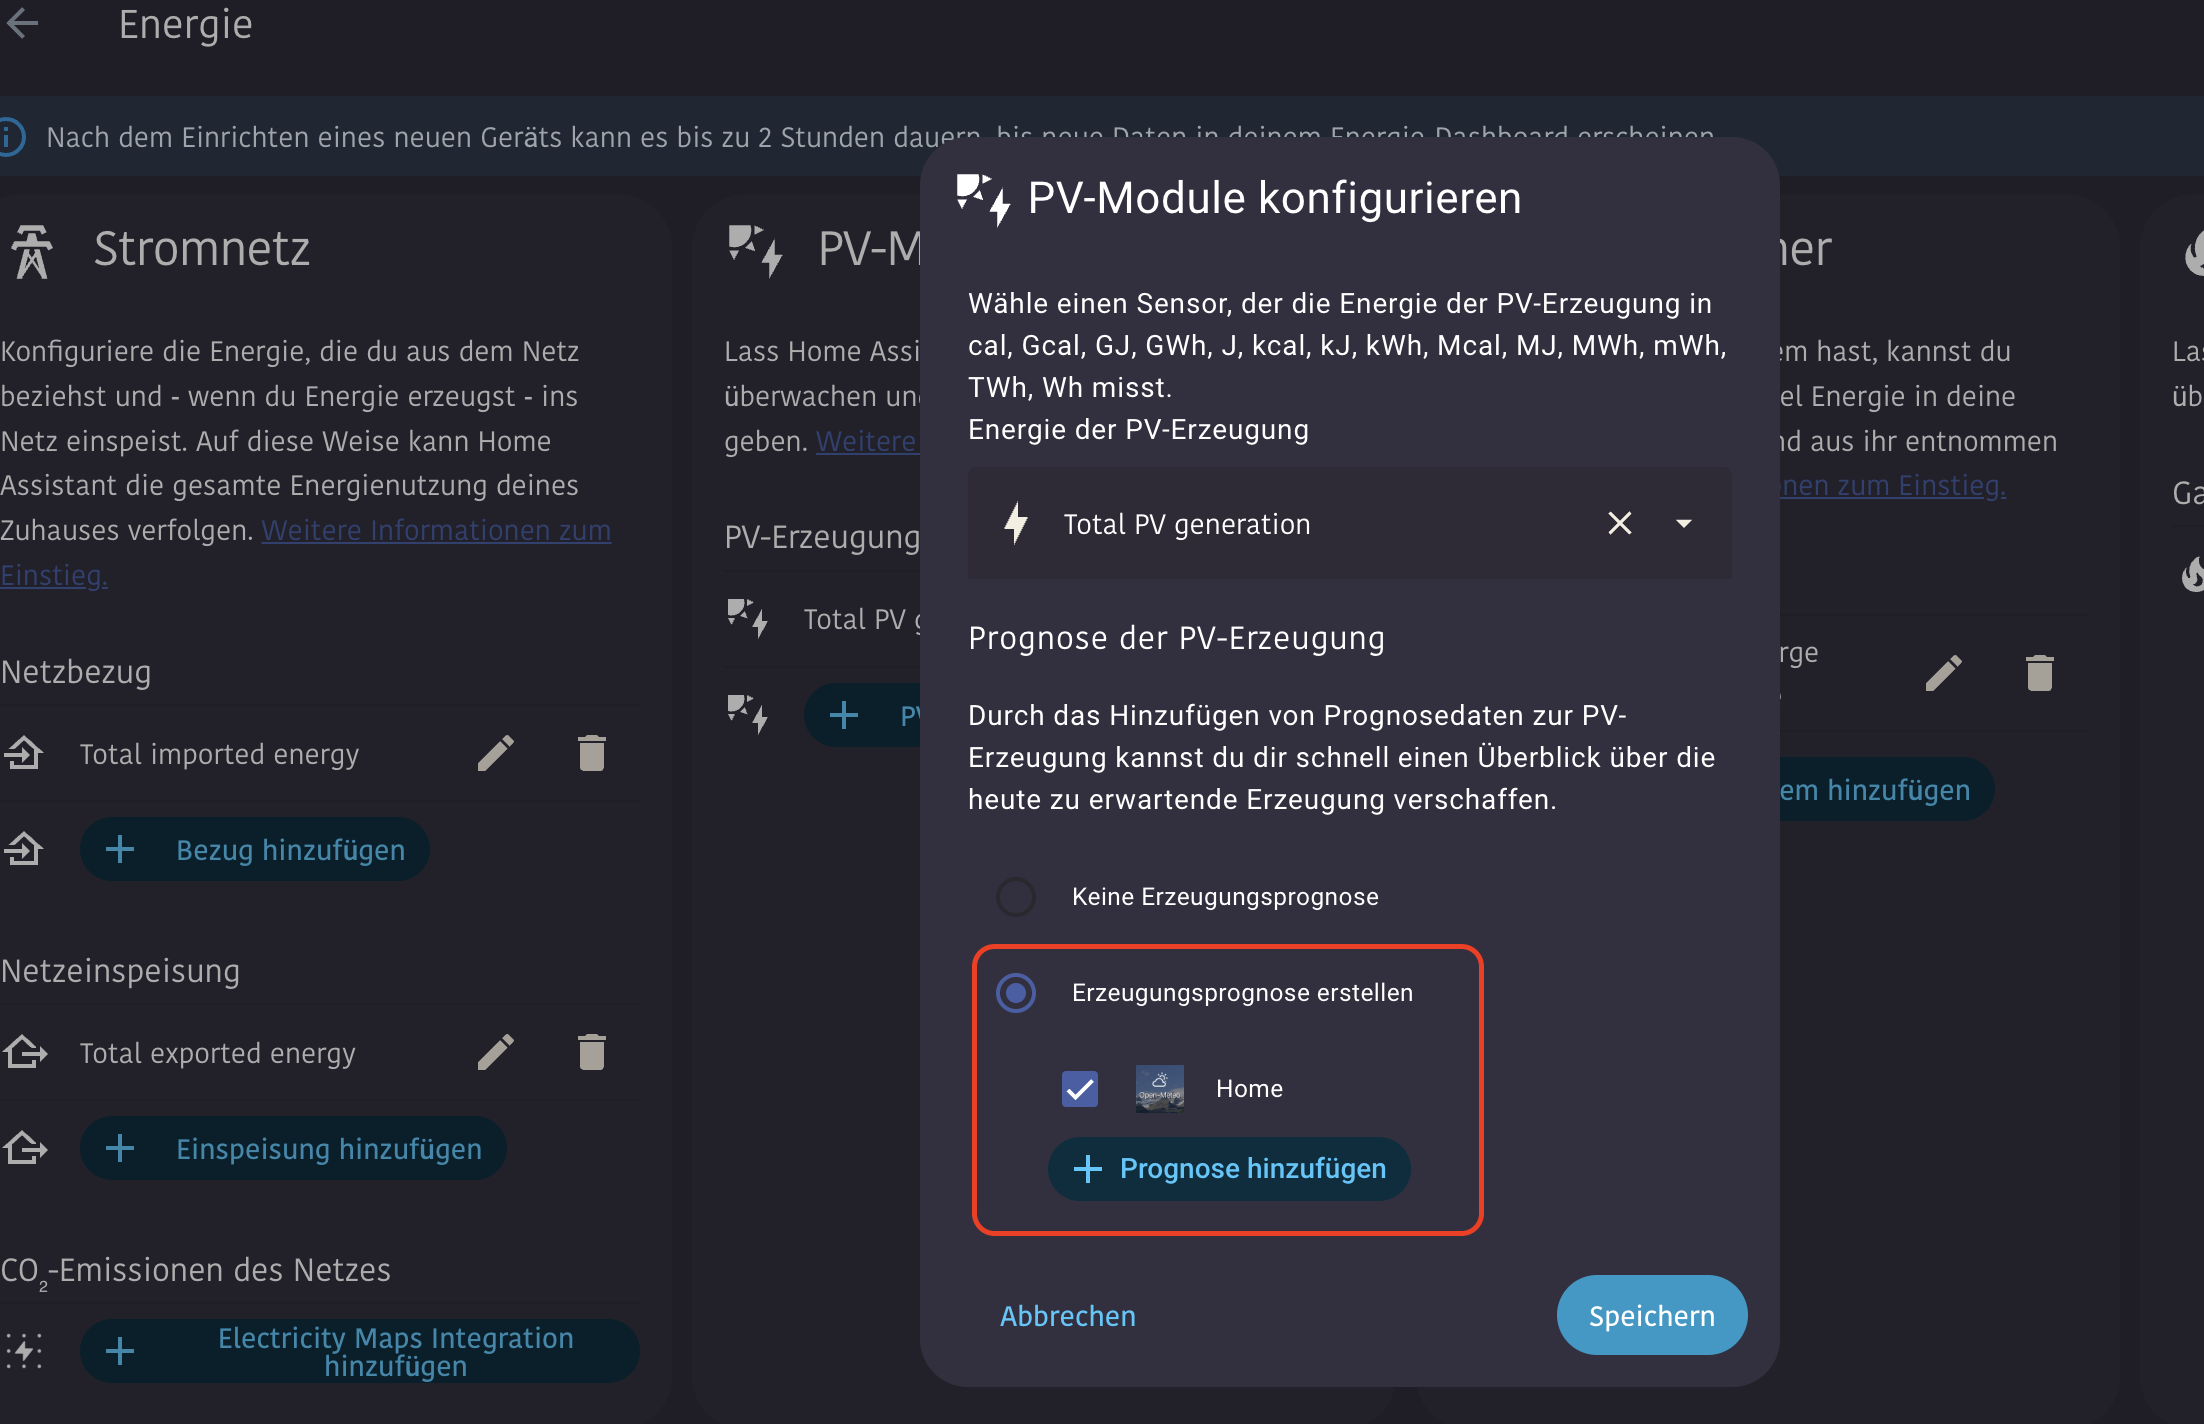
Task: Clear the Total PV generation sensor selection
Action: point(1619,523)
